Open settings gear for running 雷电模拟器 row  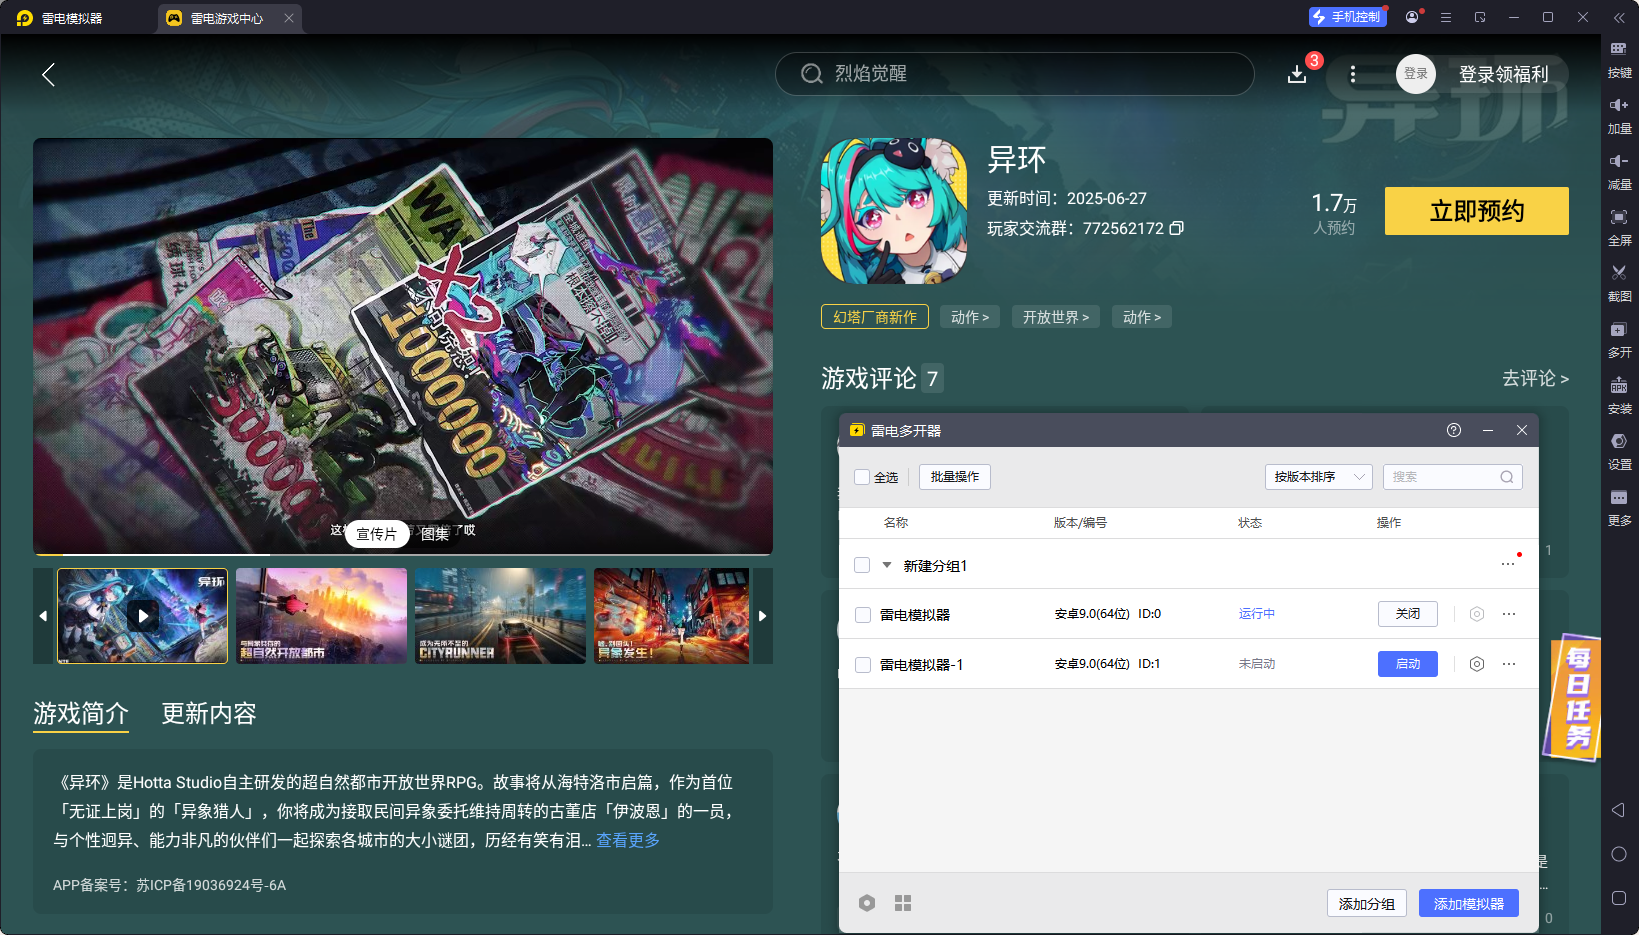(1477, 614)
